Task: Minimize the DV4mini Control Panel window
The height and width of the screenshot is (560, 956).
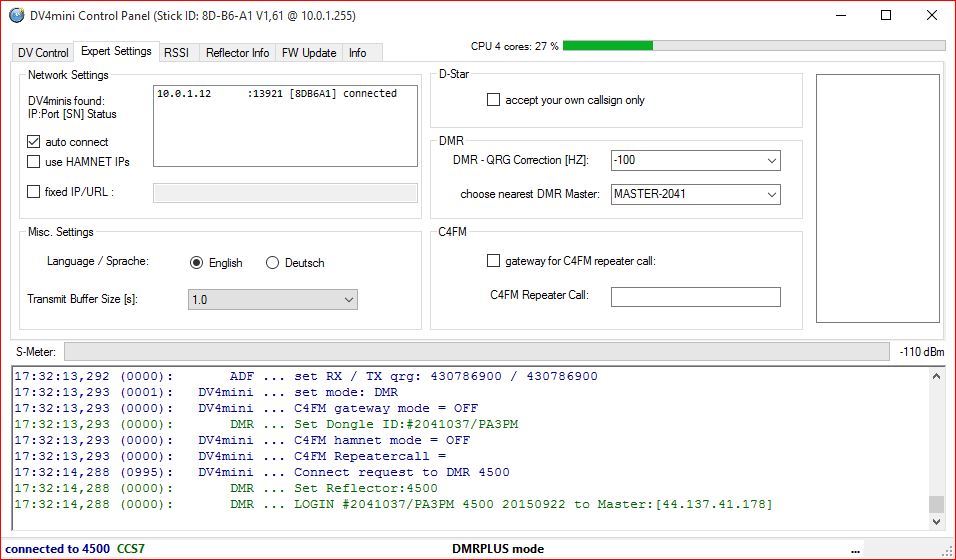Action: click(x=841, y=15)
